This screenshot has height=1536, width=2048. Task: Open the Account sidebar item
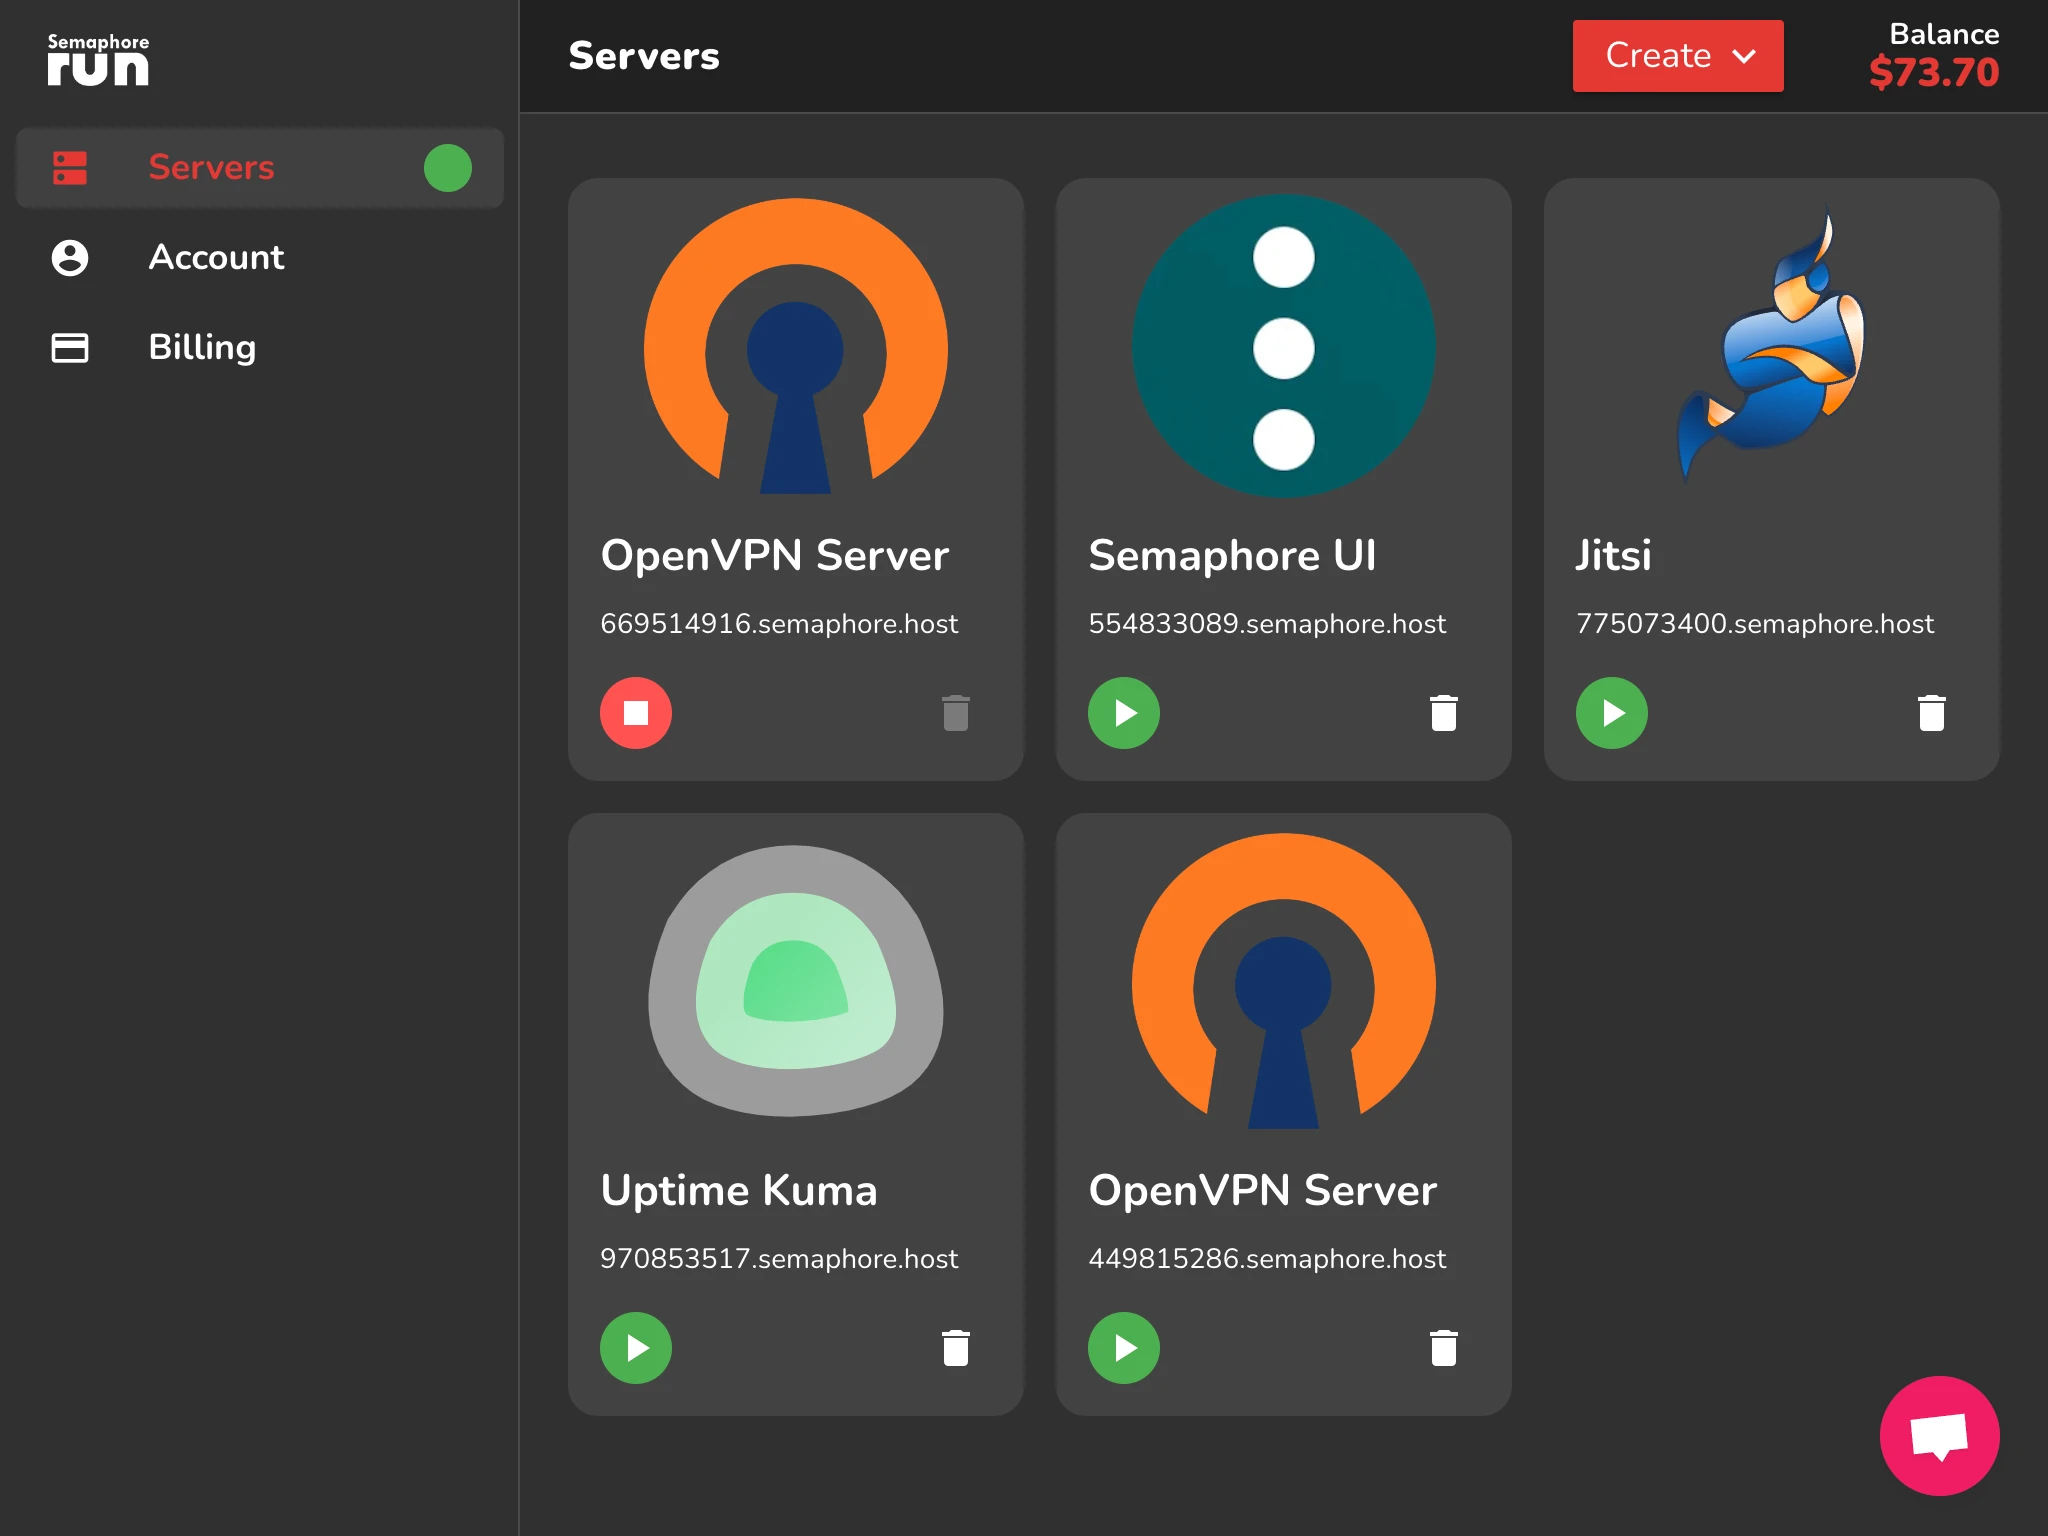pos(260,258)
